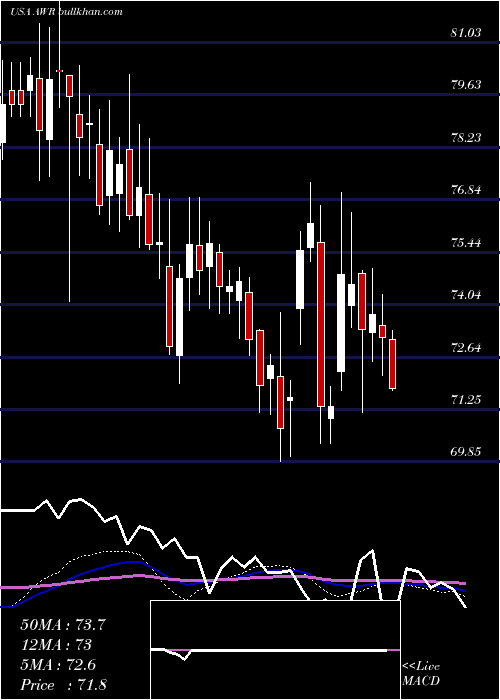Click the USA AWR bullkhan.com title

[x=66, y=12]
